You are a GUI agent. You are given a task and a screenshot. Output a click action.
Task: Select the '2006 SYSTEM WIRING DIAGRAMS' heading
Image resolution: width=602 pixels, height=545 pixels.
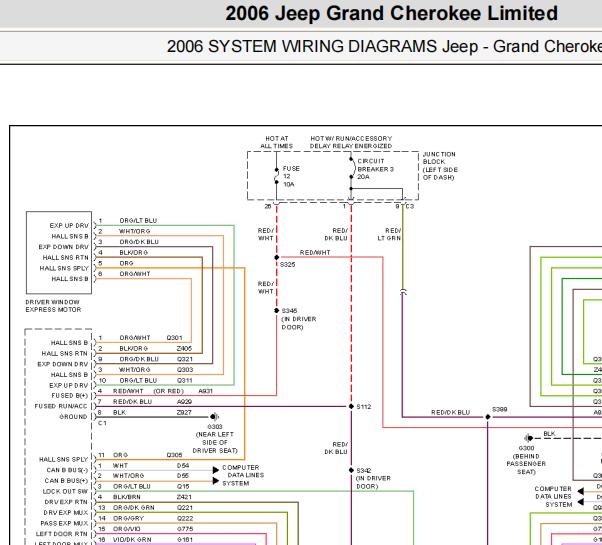[303, 47]
